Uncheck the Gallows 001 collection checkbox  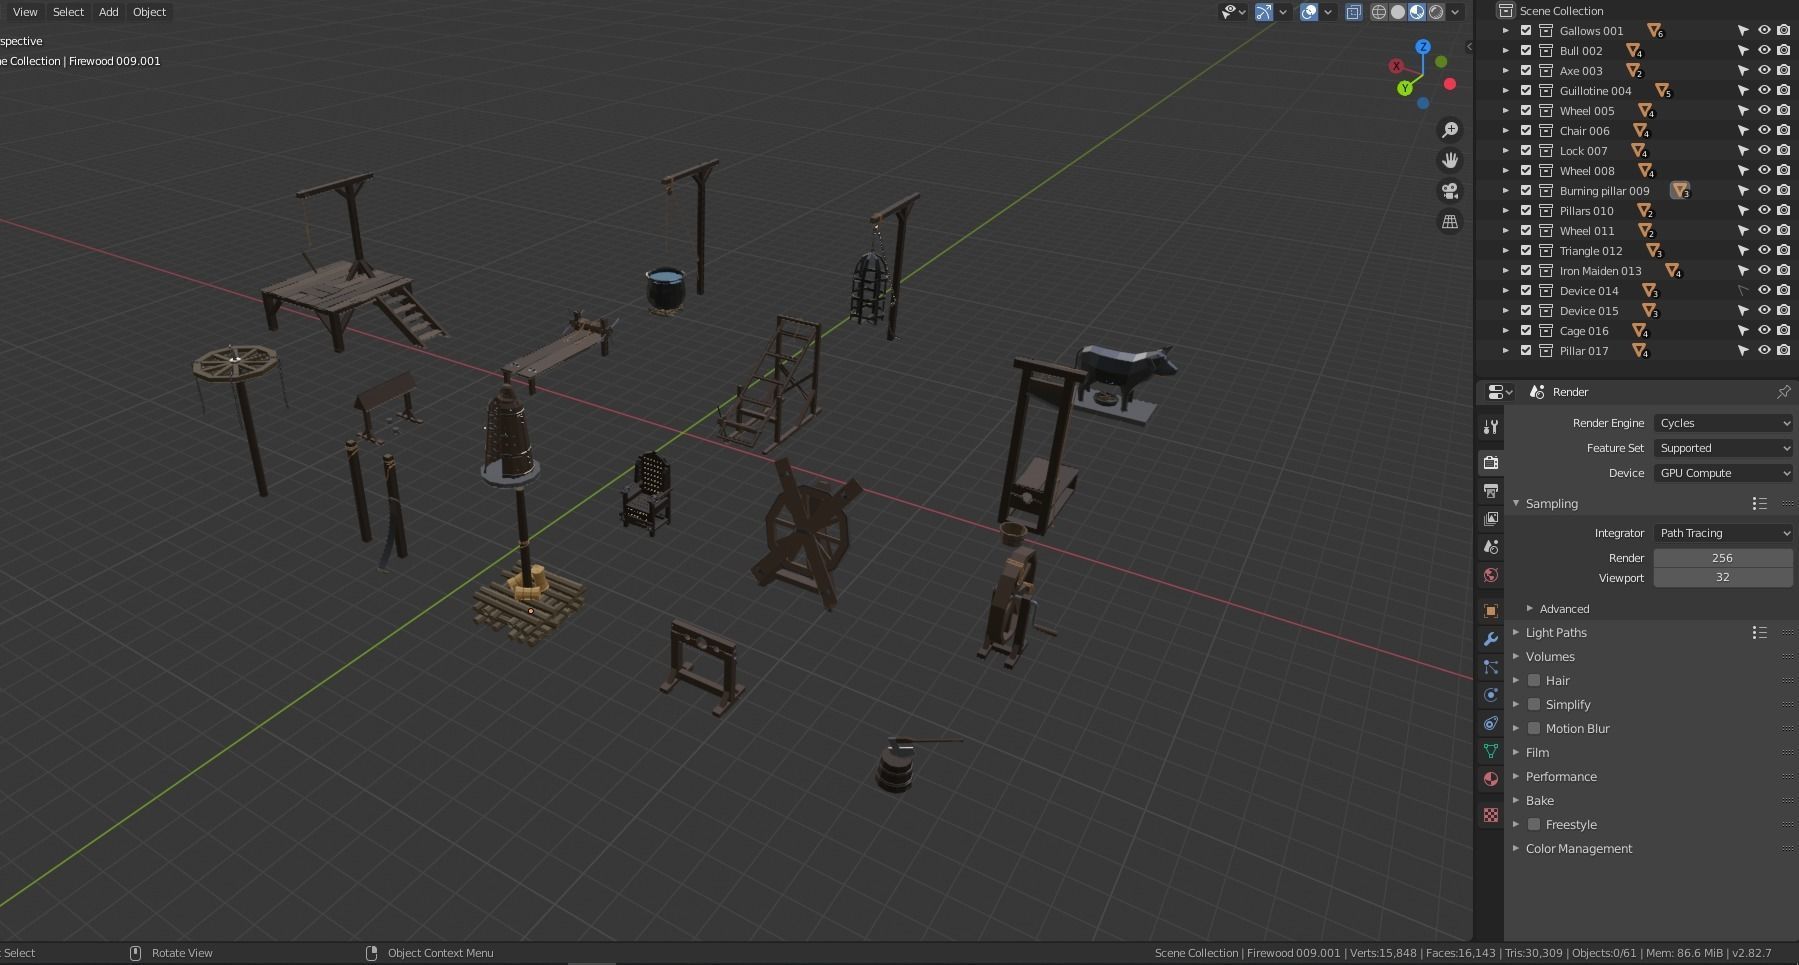(x=1526, y=31)
